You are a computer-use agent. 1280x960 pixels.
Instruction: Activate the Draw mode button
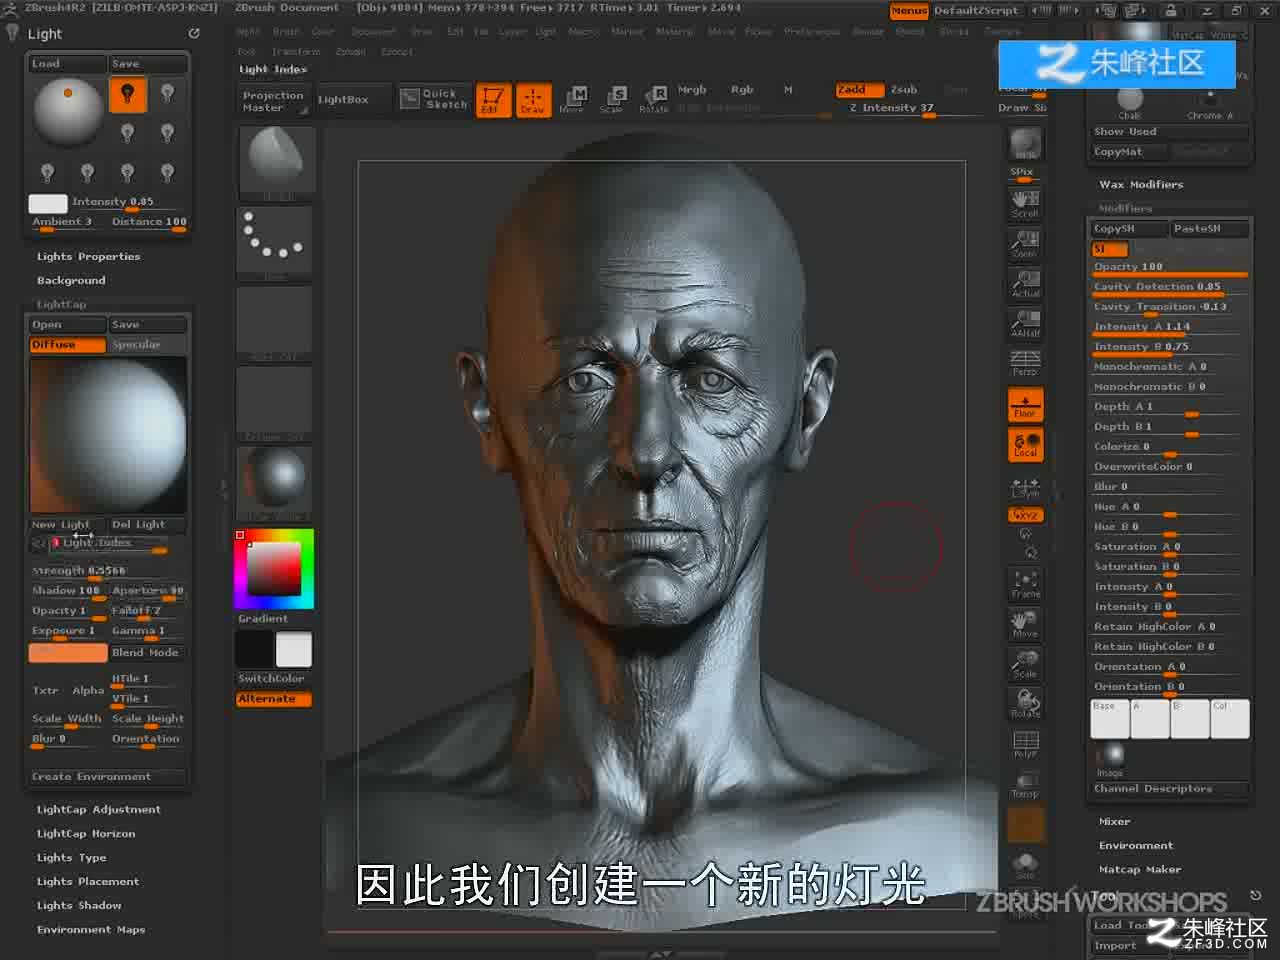click(x=532, y=100)
